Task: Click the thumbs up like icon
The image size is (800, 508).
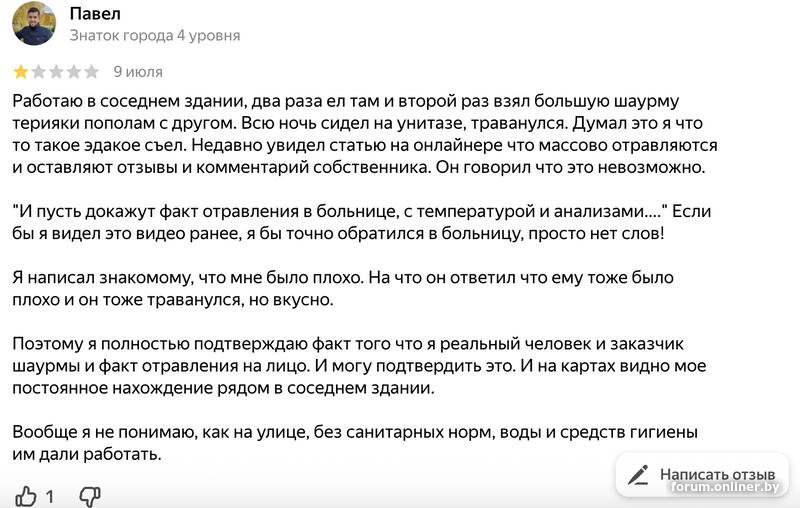Action: [x=26, y=495]
